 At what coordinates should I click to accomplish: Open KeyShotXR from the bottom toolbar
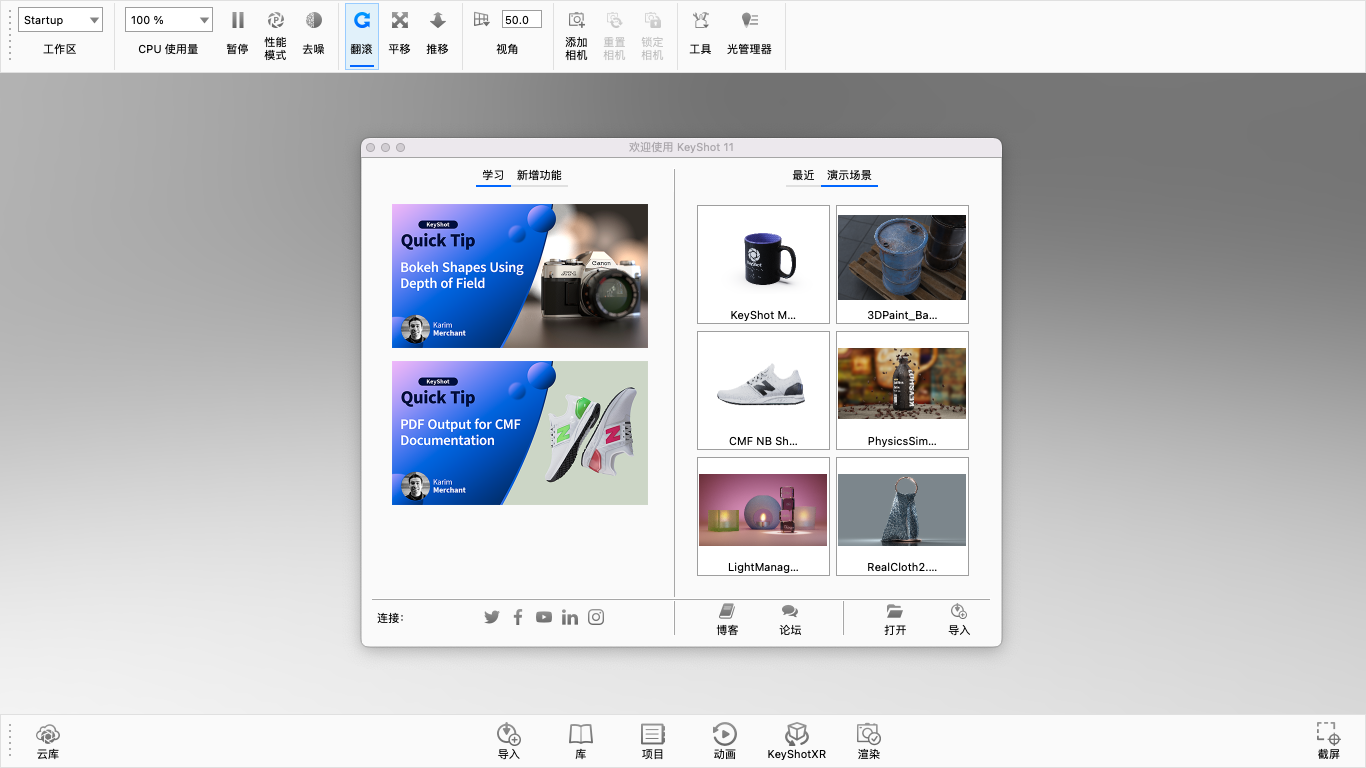(x=797, y=740)
